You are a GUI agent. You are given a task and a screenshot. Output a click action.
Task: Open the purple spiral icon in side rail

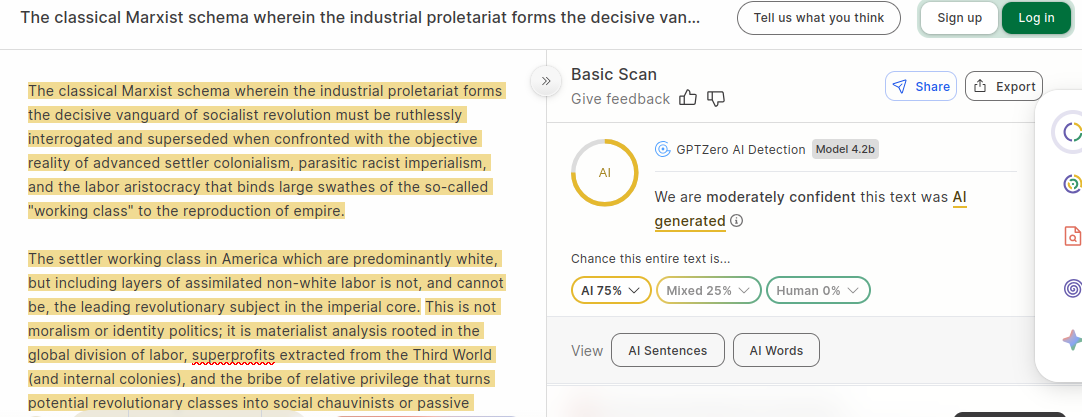[x=1071, y=289]
